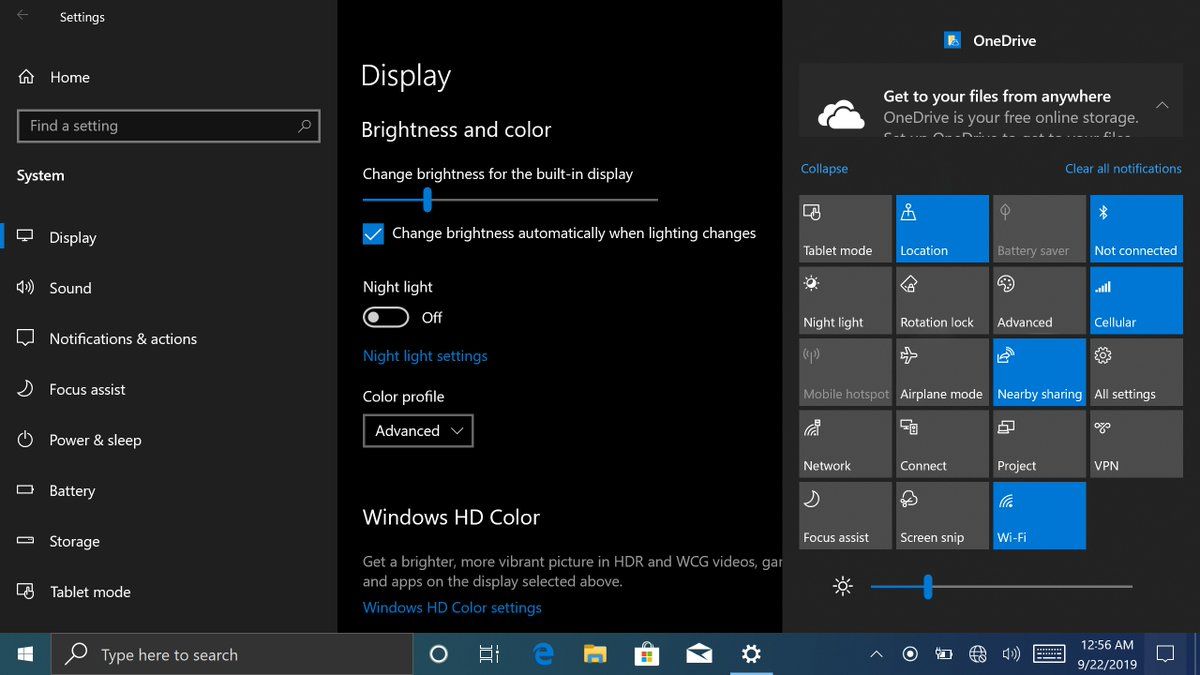The image size is (1200, 675).
Task: Open File Explorer from the taskbar
Action: [595, 654]
